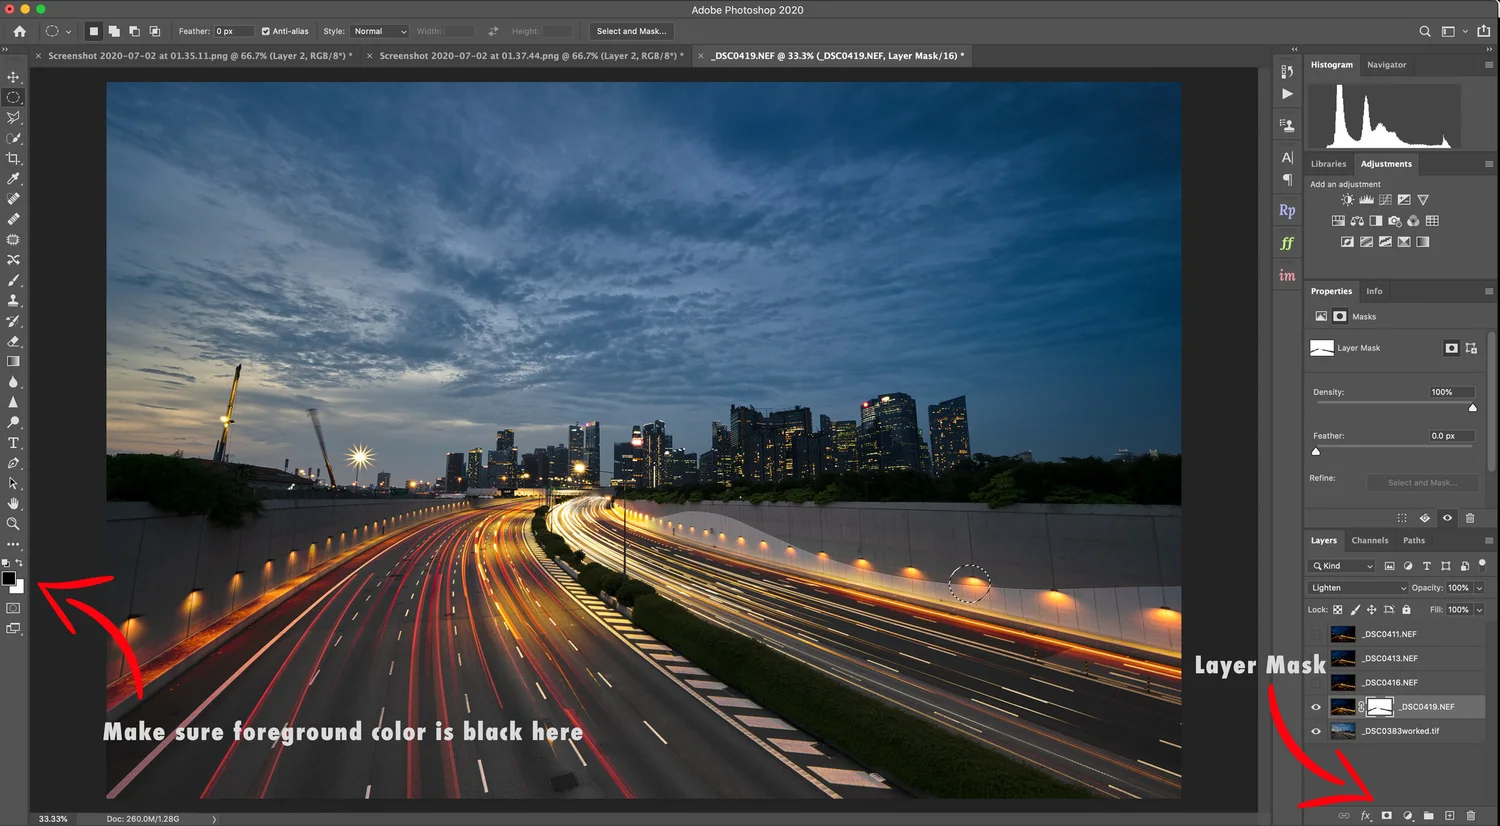Select the Pen tool
The image size is (1500, 826).
[13, 463]
